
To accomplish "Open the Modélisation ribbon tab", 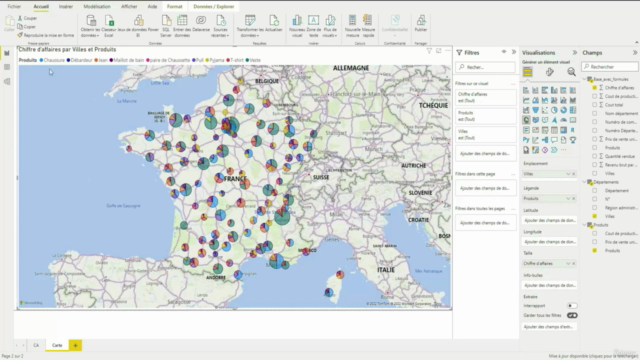I will pyautogui.click(x=97, y=7).
